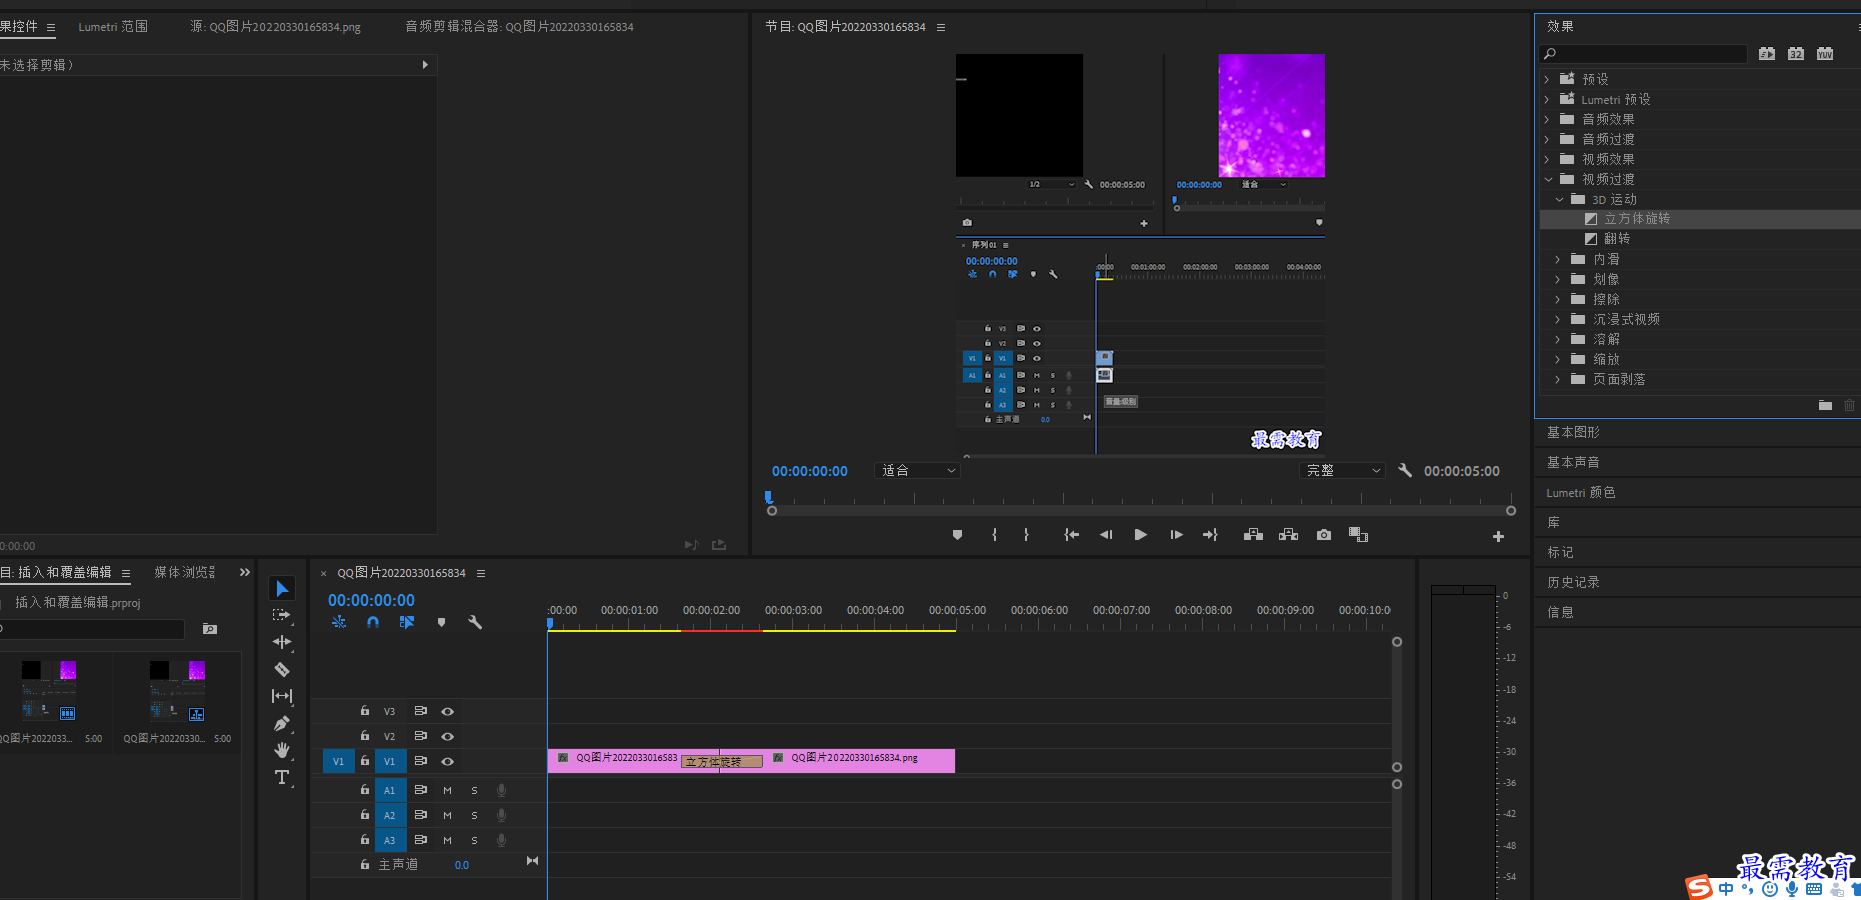Click the 立方体旋转 transition on timeline
The width and height of the screenshot is (1861, 900).
[x=721, y=762]
